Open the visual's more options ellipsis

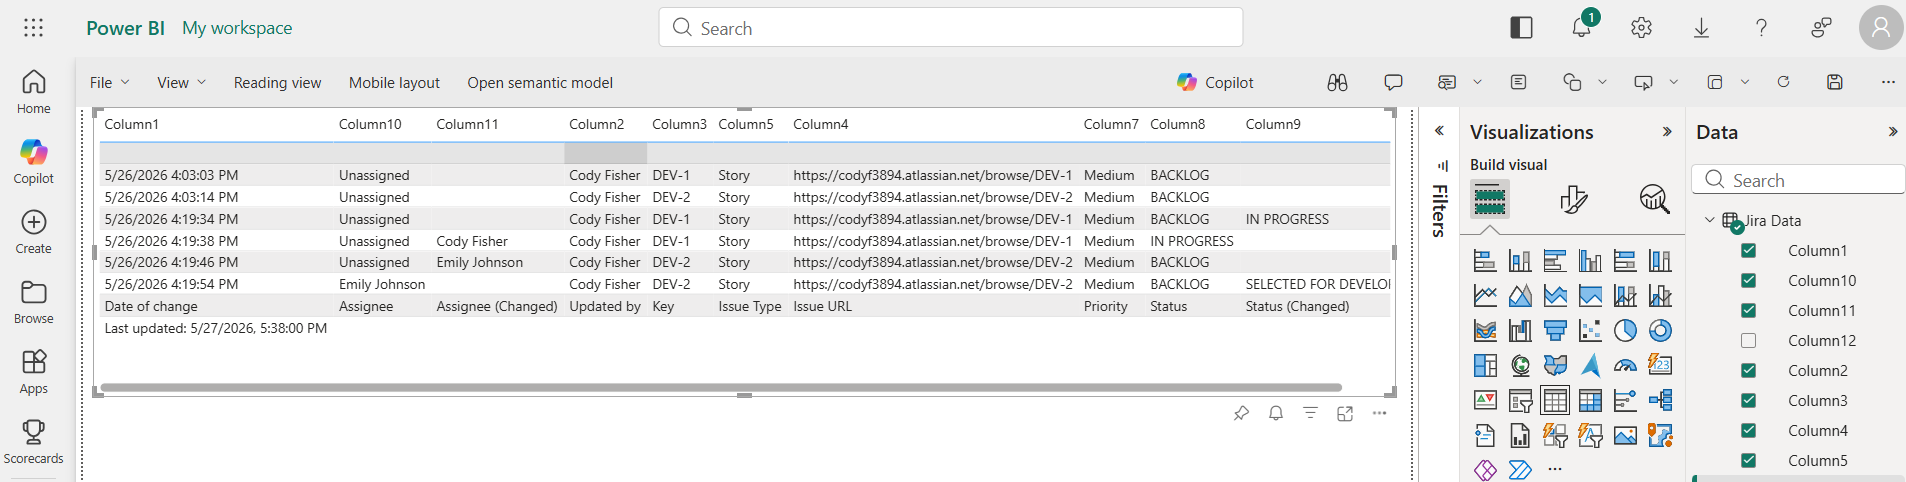1379,413
